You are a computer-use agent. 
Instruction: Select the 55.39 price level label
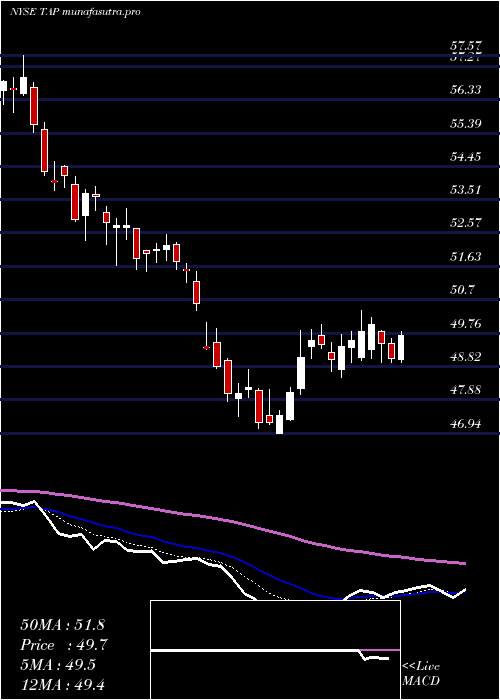466,123
